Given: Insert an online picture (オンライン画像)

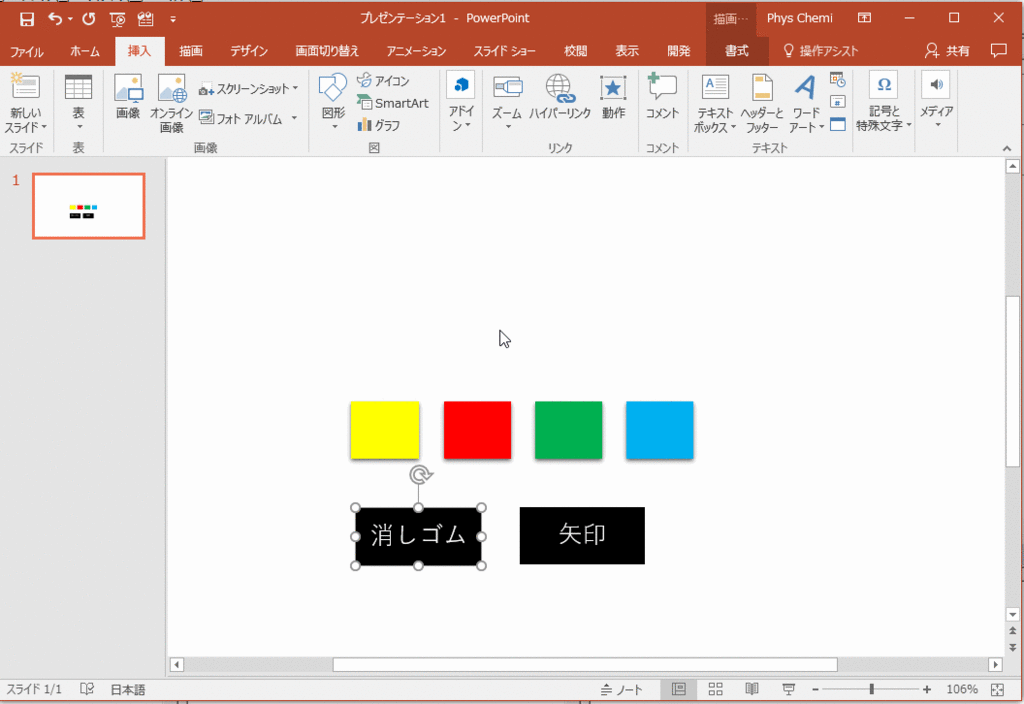Looking at the screenshot, I should tap(171, 103).
